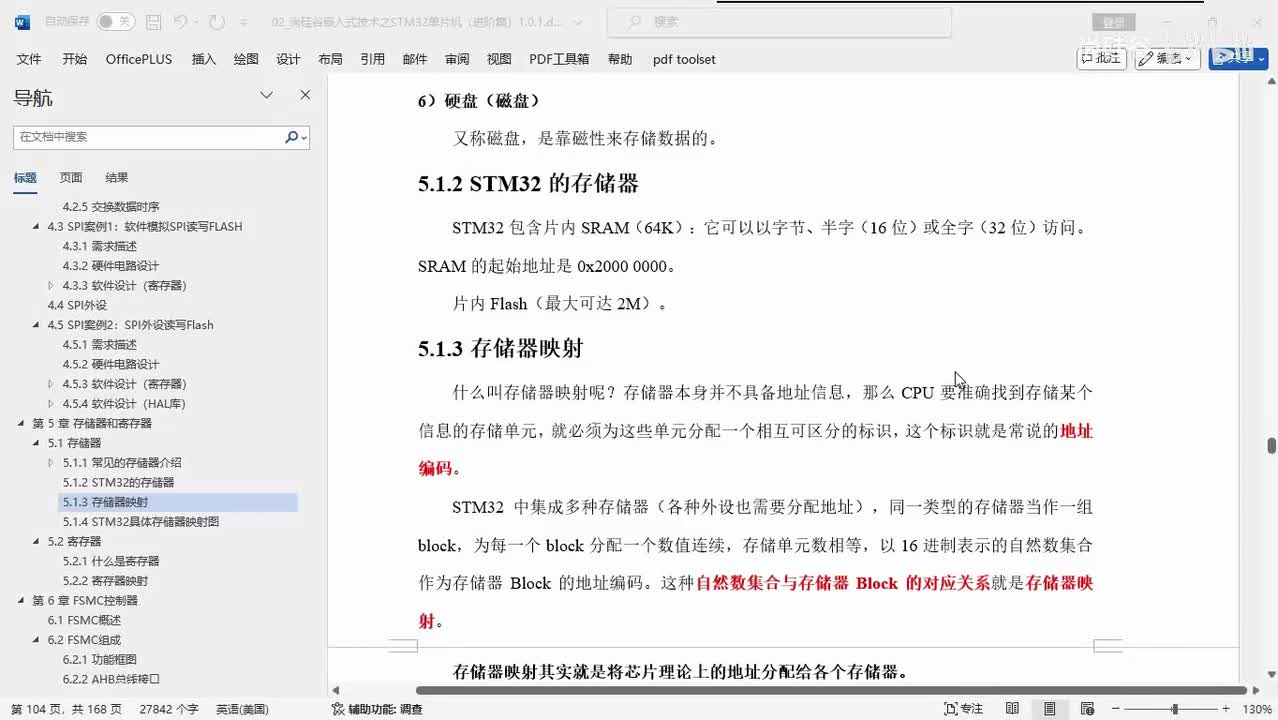This screenshot has width=1278, height=720.
Task: Click the 英语(美国) language indicator
Action: point(243,709)
